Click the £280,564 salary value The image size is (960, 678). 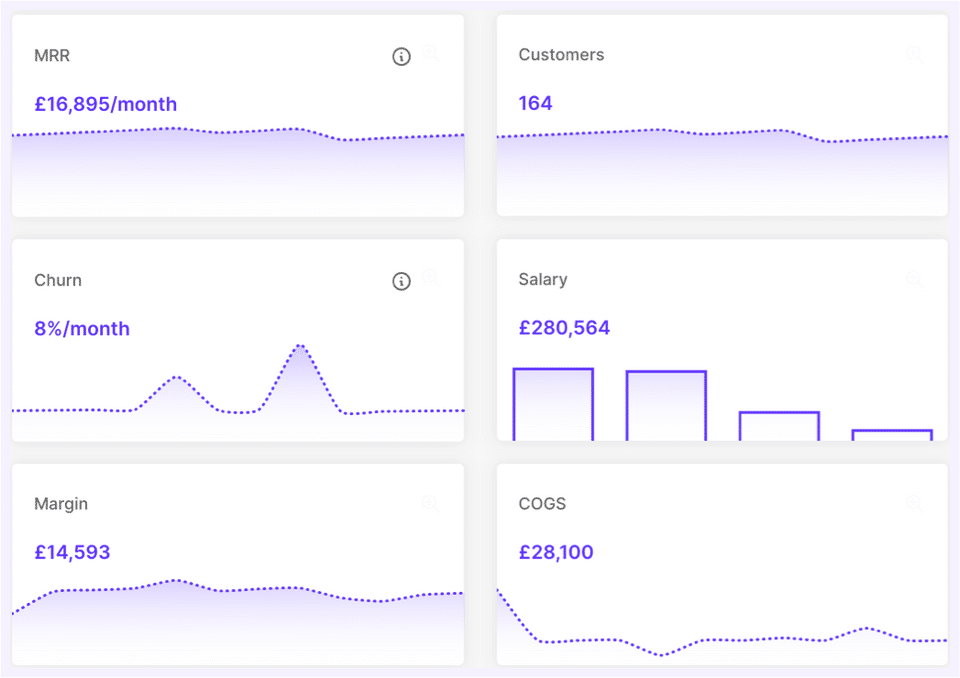click(x=564, y=328)
